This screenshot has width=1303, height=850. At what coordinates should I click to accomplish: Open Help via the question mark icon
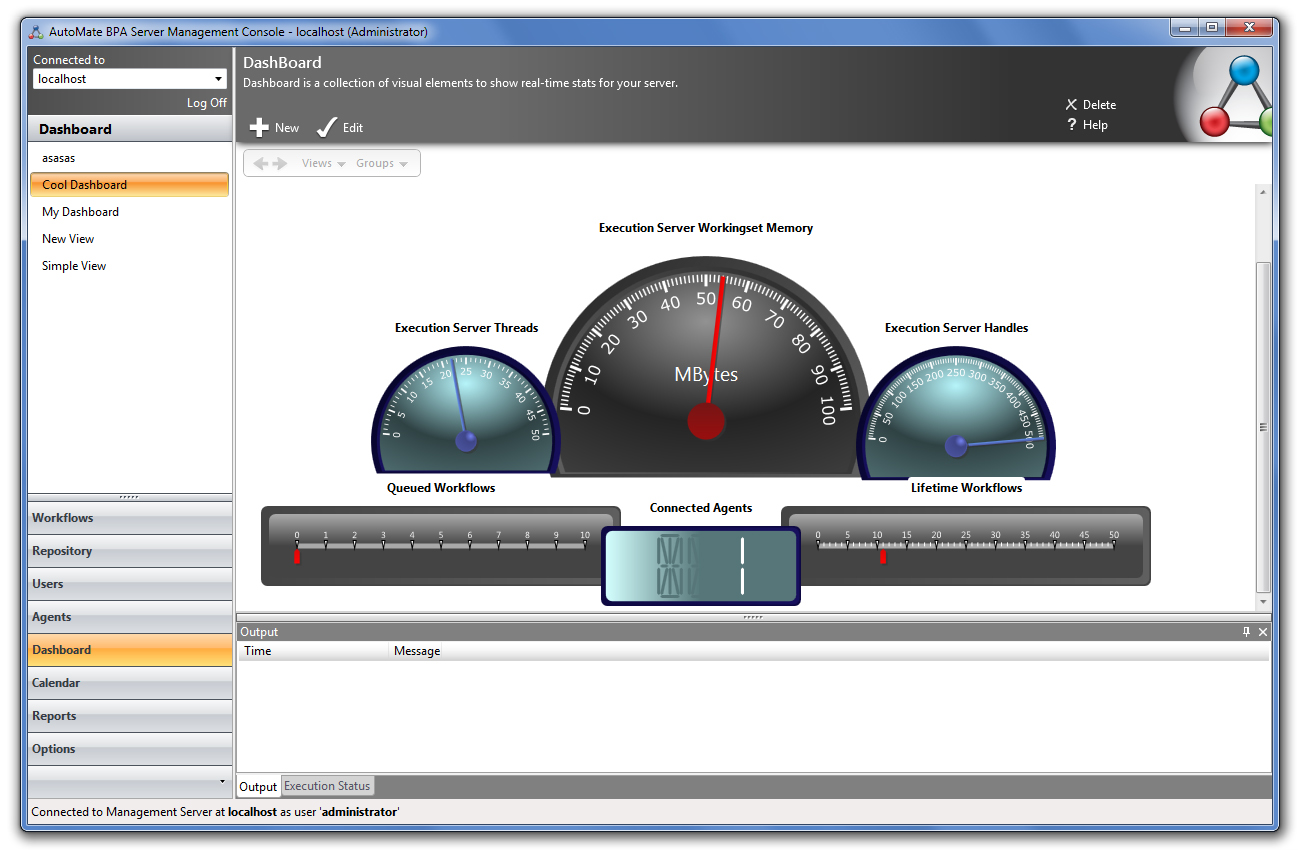(1070, 124)
